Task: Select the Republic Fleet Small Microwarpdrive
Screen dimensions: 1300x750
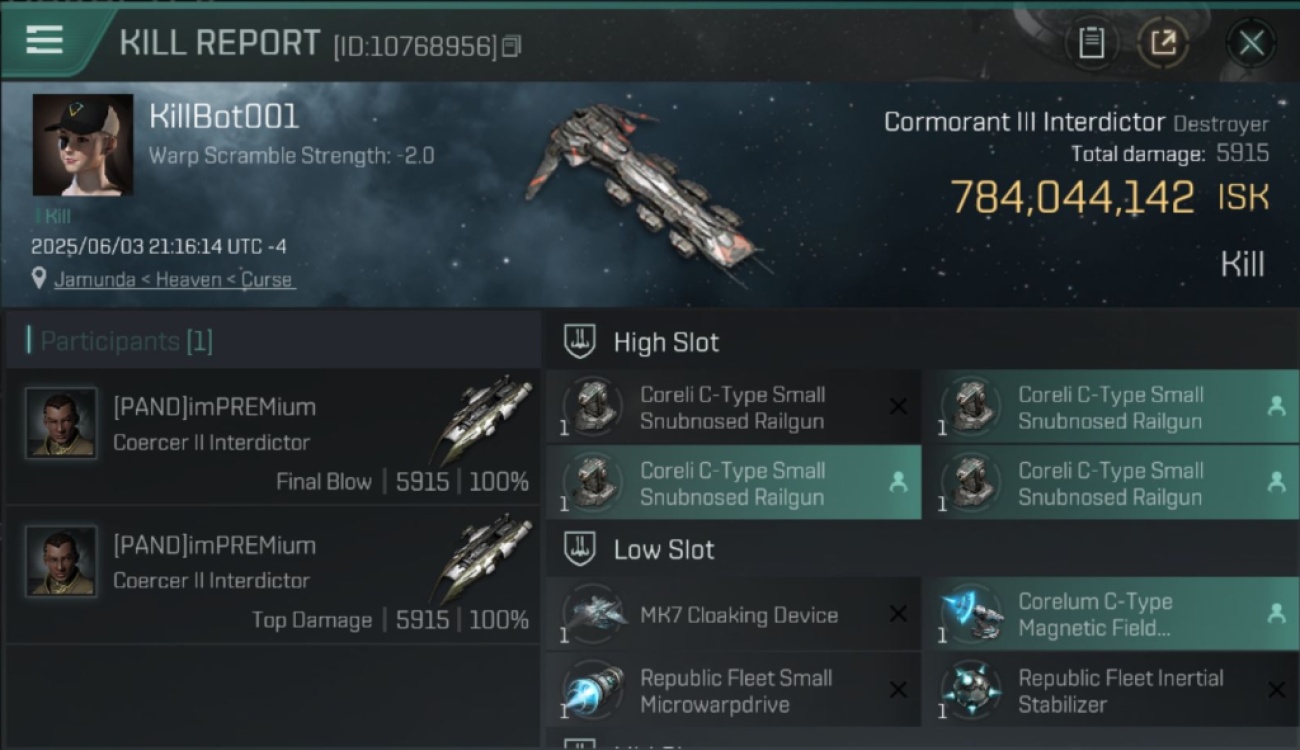Action: click(734, 690)
